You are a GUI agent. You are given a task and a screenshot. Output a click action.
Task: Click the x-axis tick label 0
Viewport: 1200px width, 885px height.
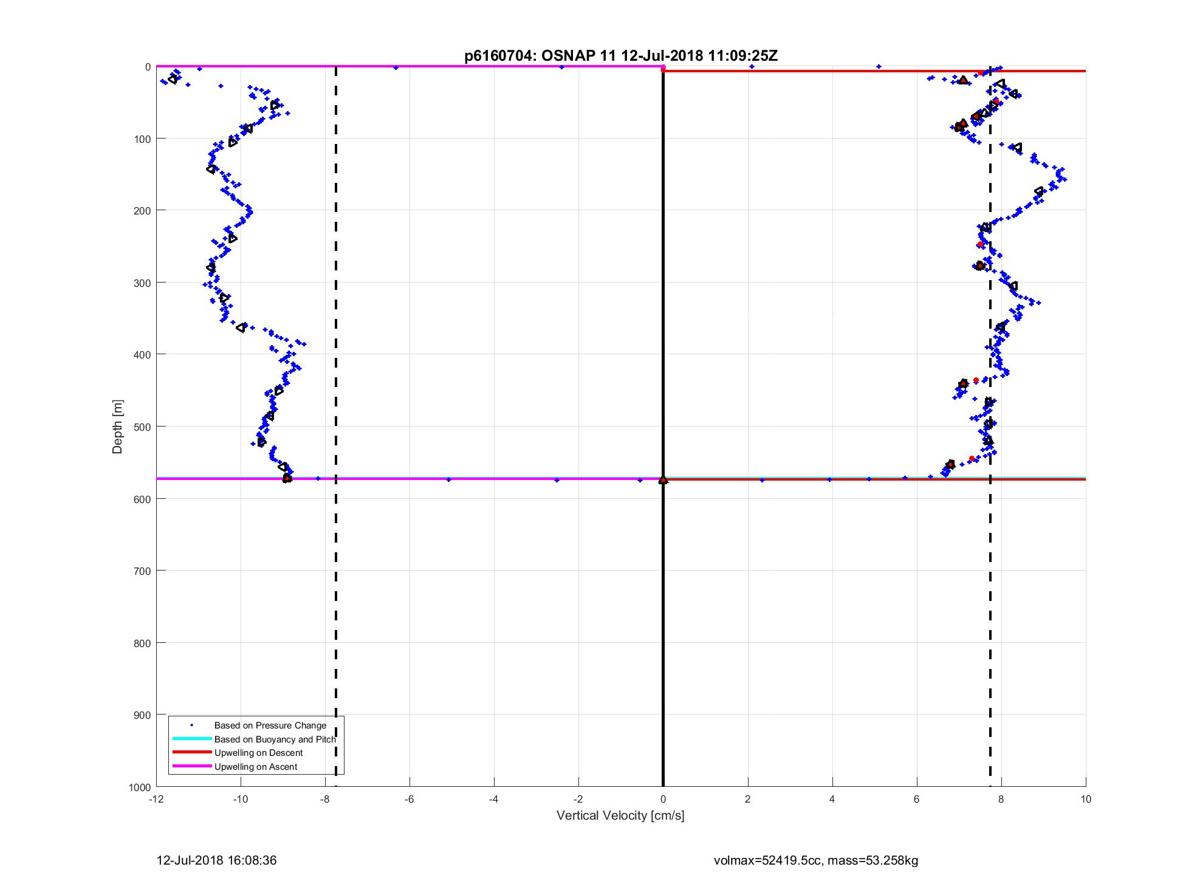(x=663, y=799)
